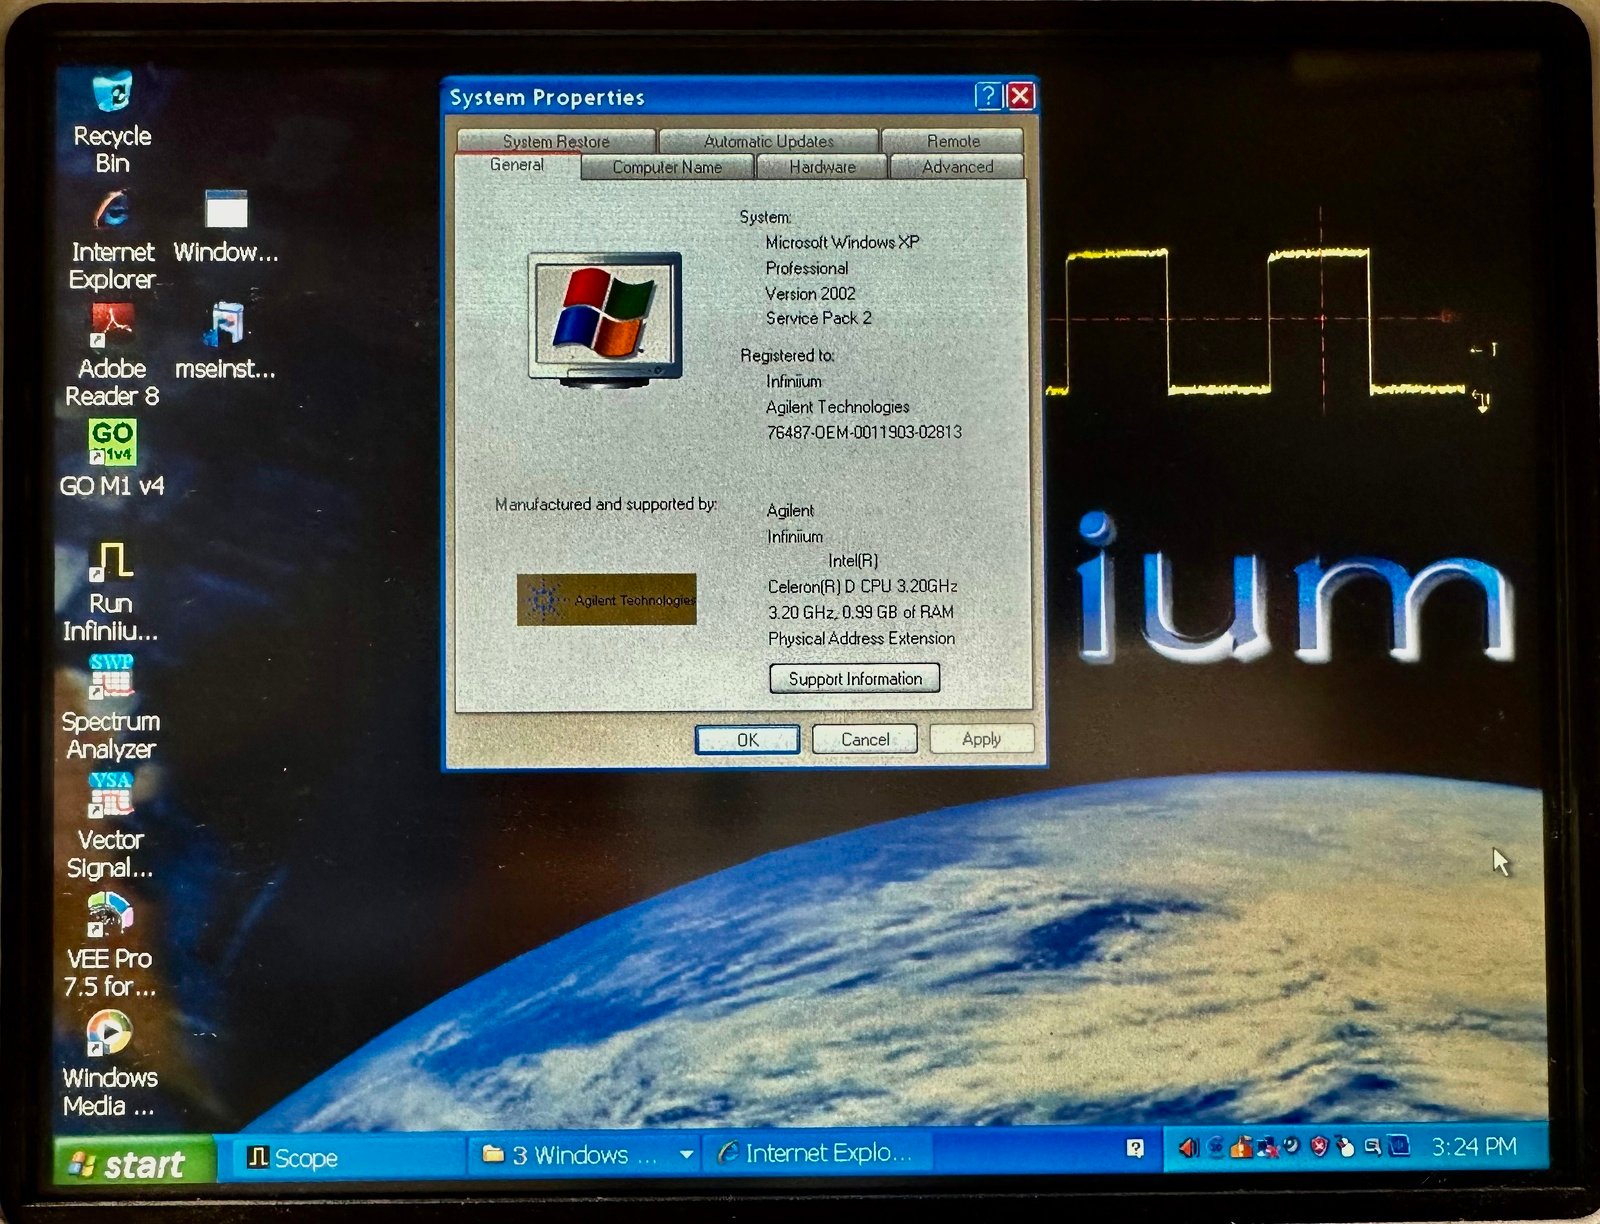Select the mseinst... desktop icon

tap(226, 342)
